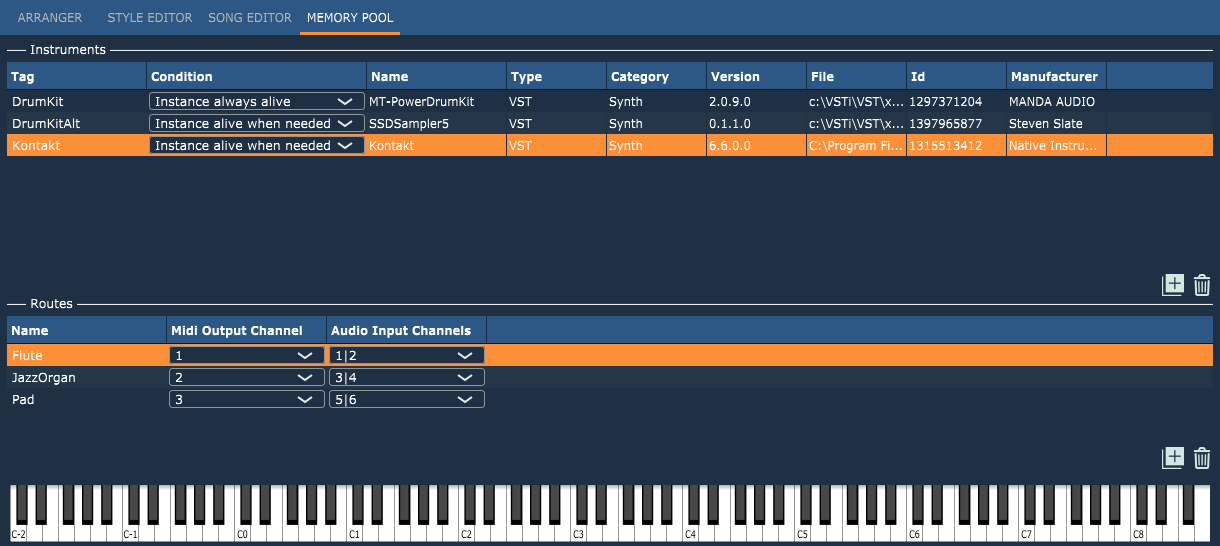Play the C1 key on piano keyboard
The image size is (1220, 546).
click(354, 532)
